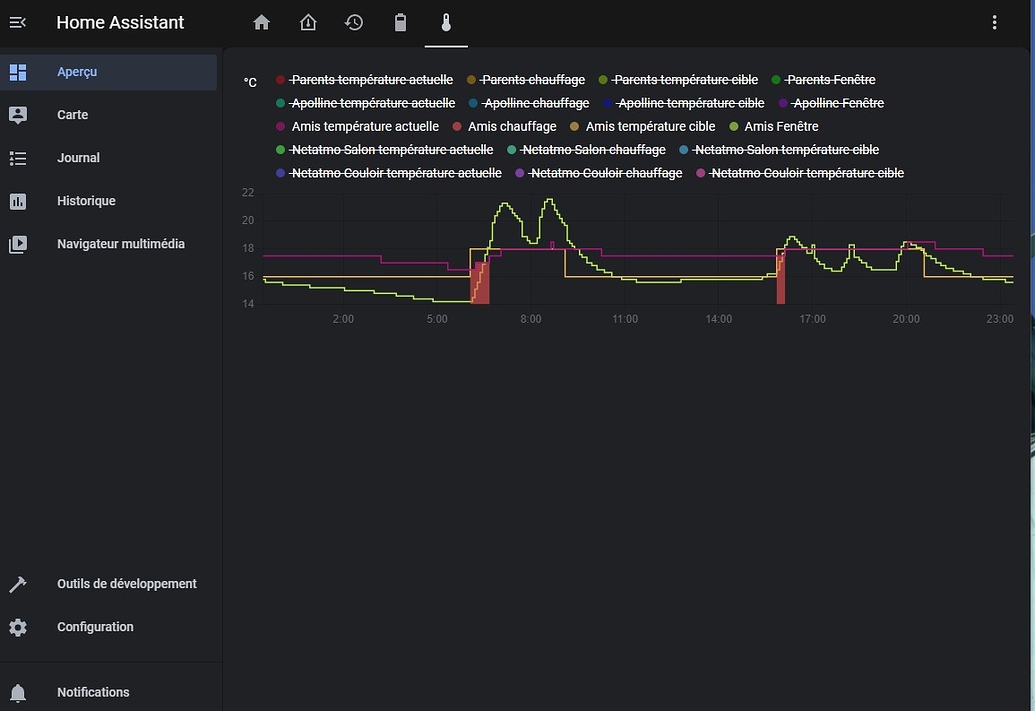Click the Aperçu dashboard icon
The image size is (1035, 711).
(x=18, y=72)
